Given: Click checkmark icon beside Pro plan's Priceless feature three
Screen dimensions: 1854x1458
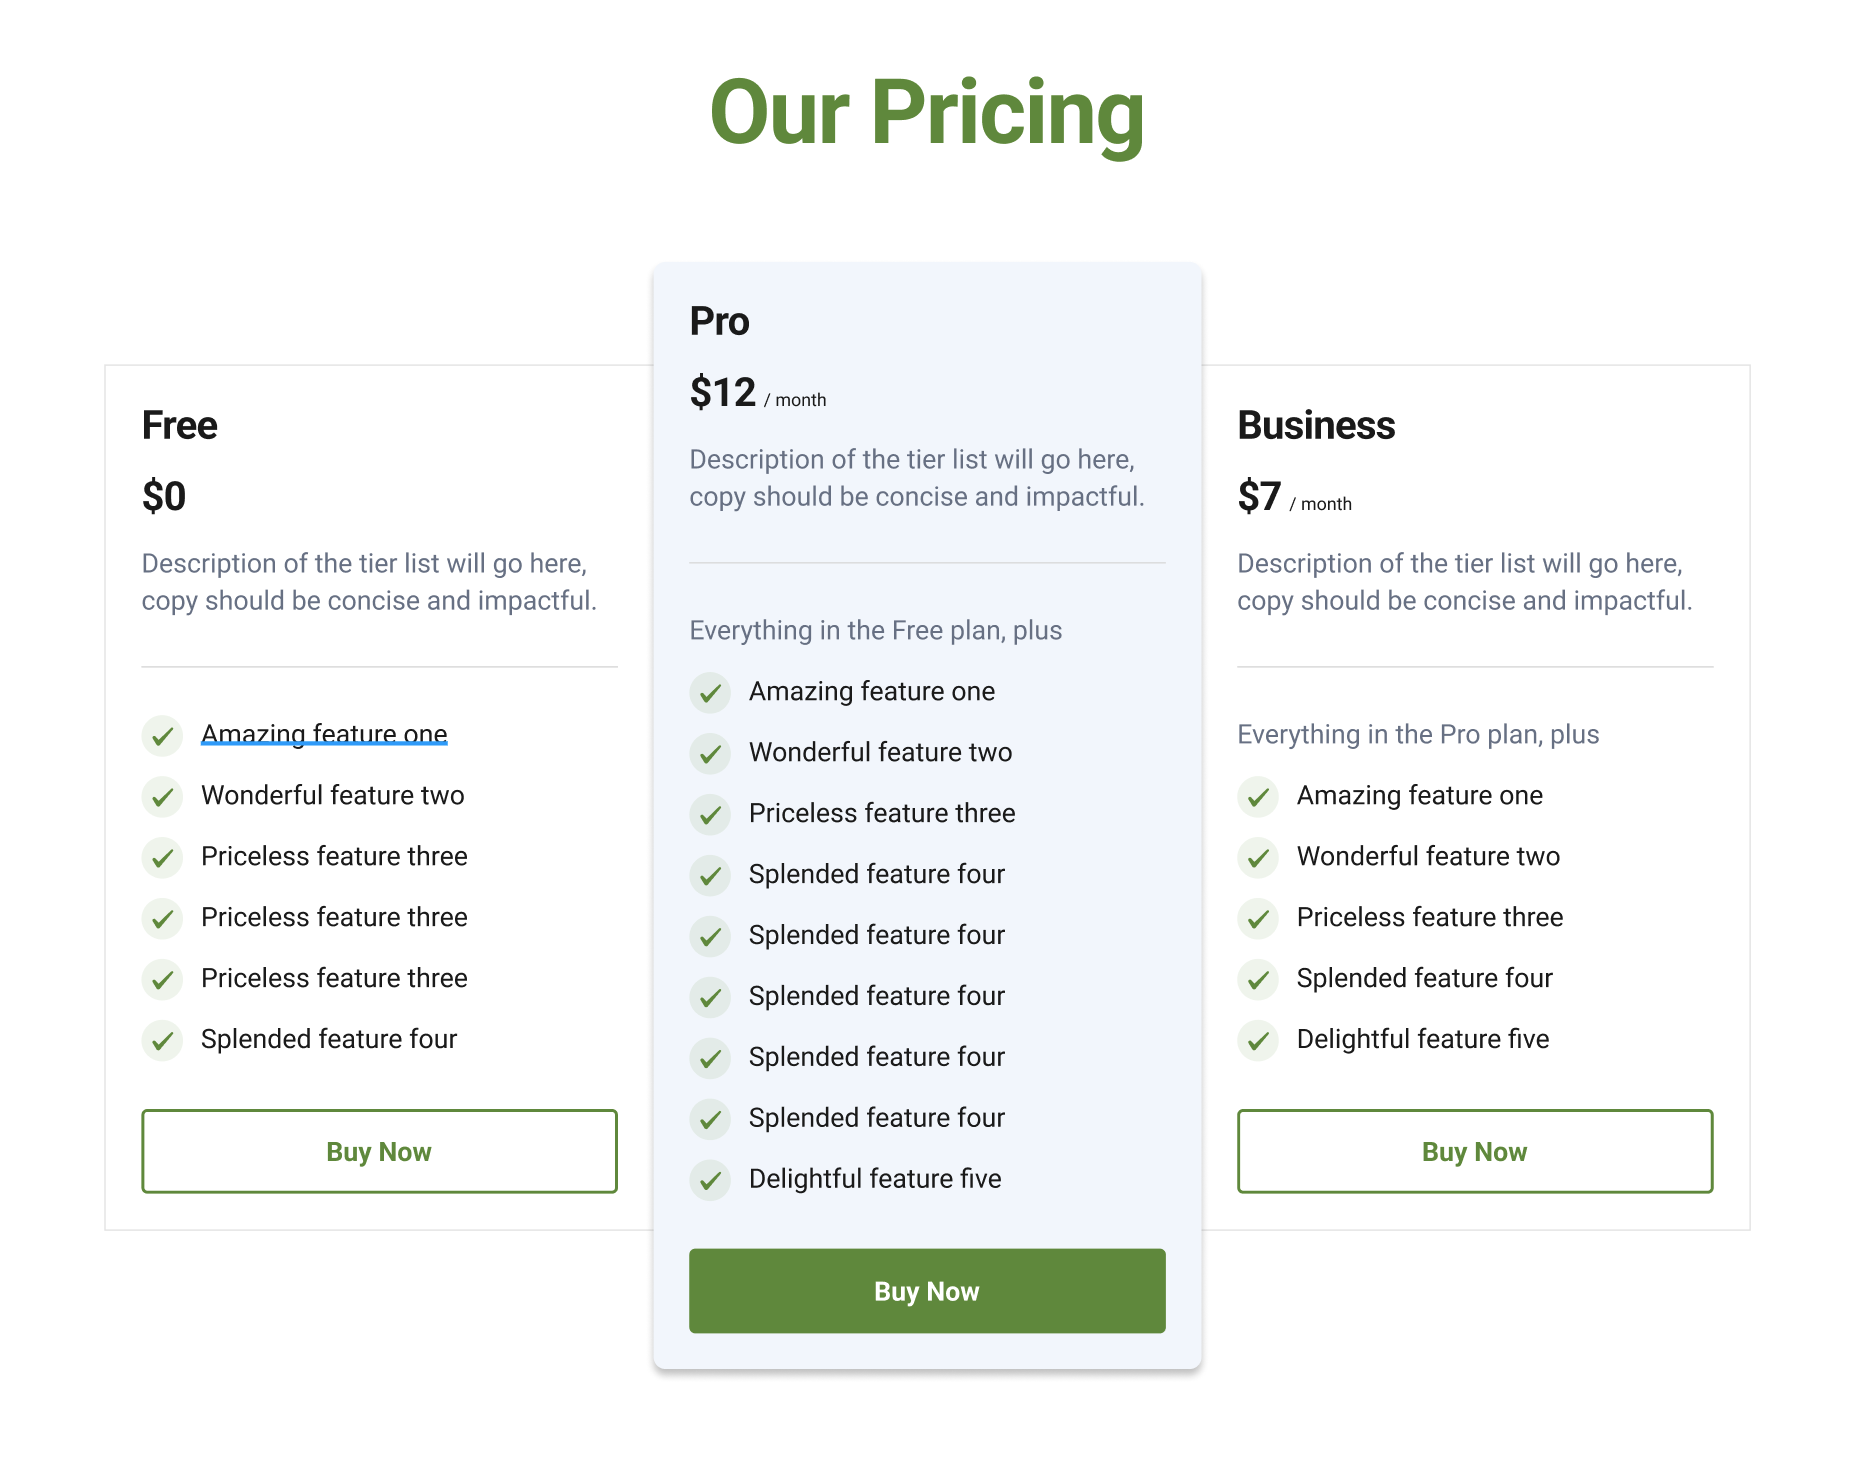Looking at the screenshot, I should 710,815.
